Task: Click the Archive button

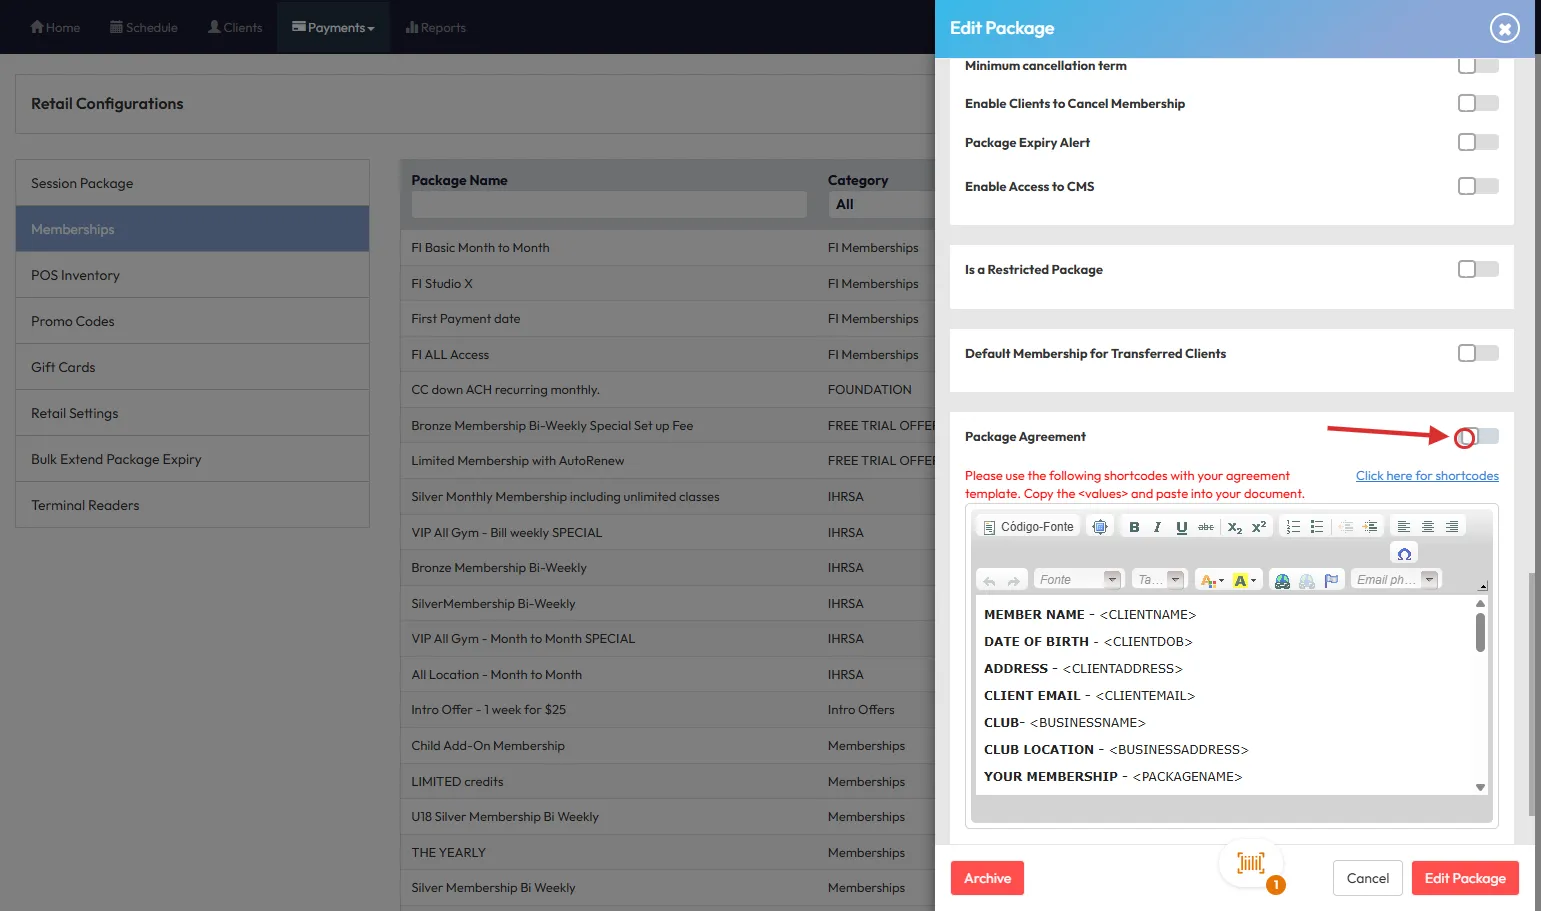Action: click(987, 878)
